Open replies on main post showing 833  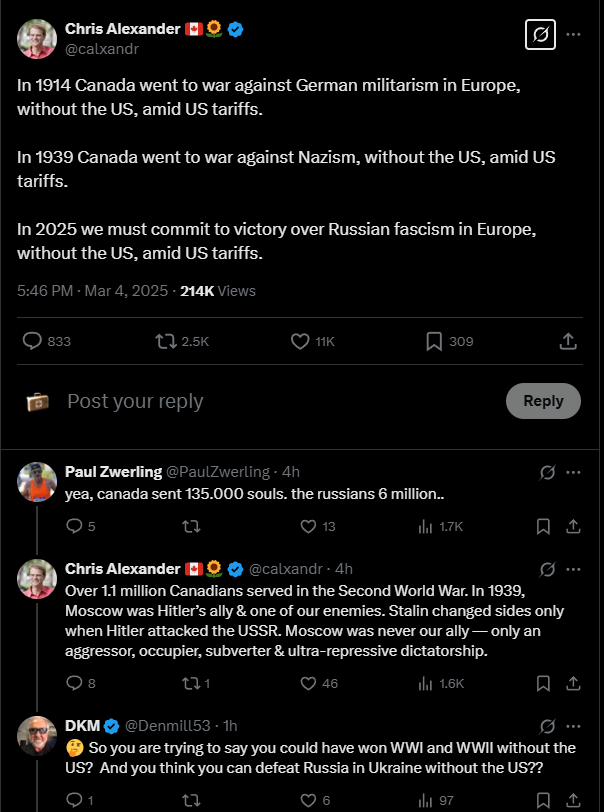47,341
